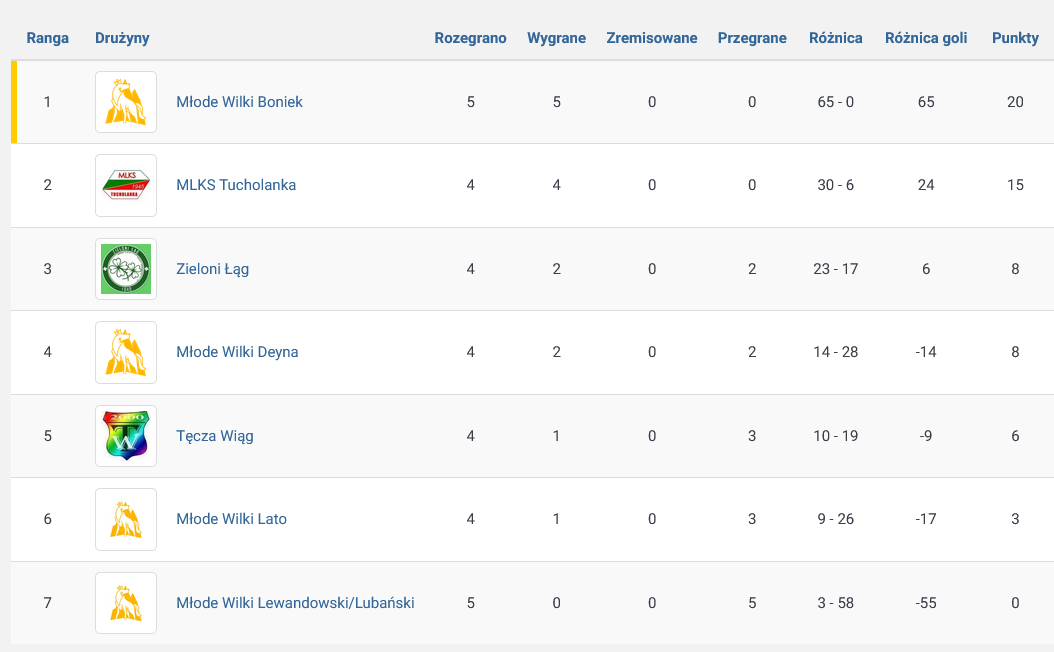This screenshot has height=652, width=1054.
Task: Click the MLKS Tucholanka club crest
Action: [x=126, y=185]
